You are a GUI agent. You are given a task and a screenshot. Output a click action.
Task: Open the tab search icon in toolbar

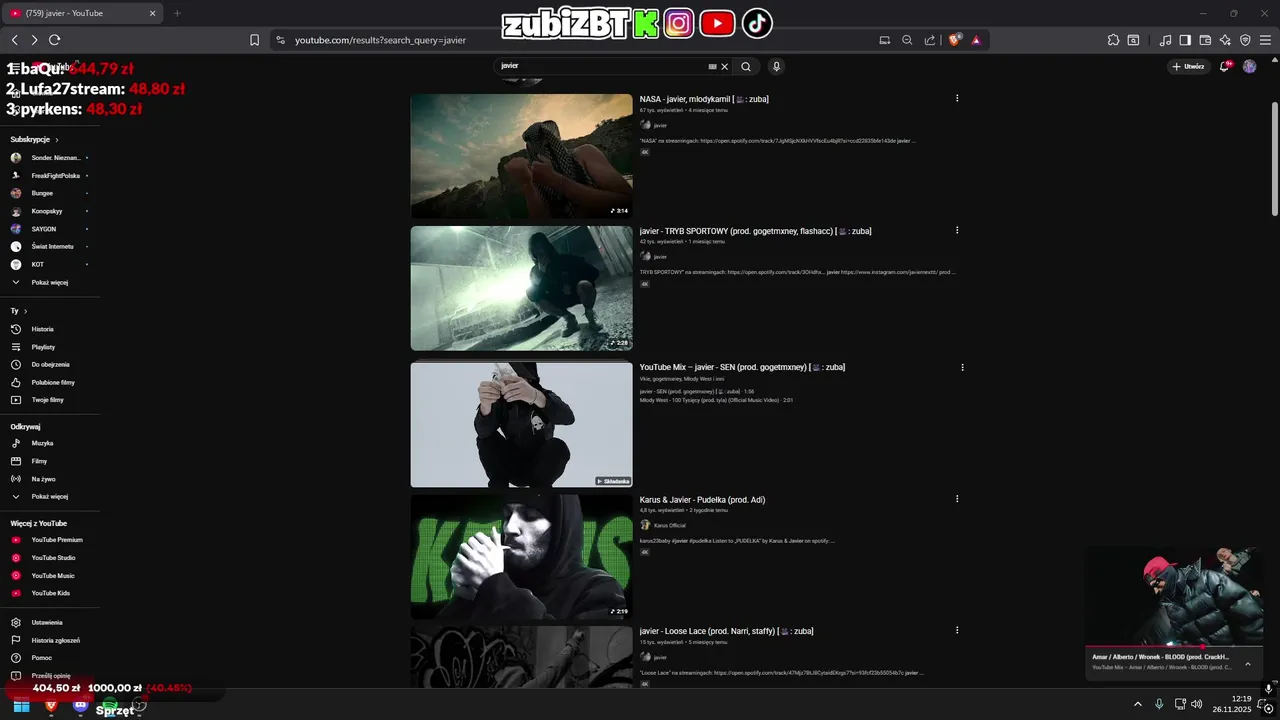1133,40
